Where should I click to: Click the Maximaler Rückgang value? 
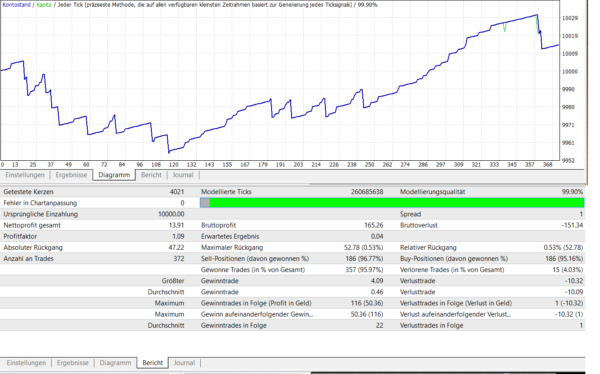(x=363, y=247)
